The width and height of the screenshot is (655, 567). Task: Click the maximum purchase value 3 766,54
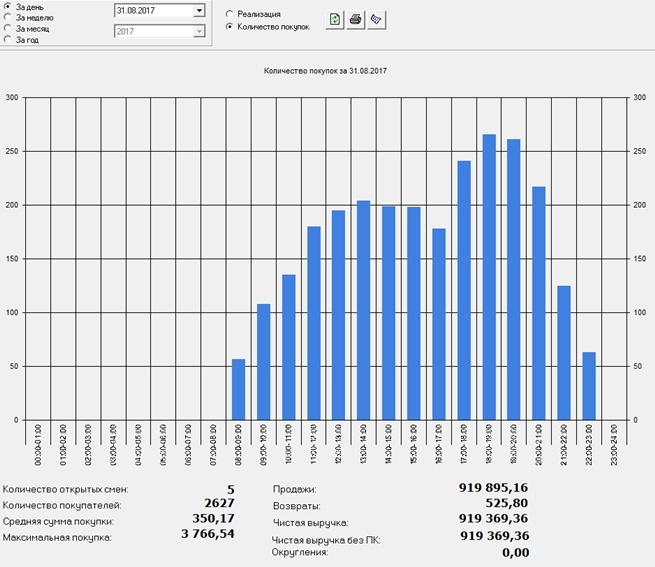(x=208, y=534)
